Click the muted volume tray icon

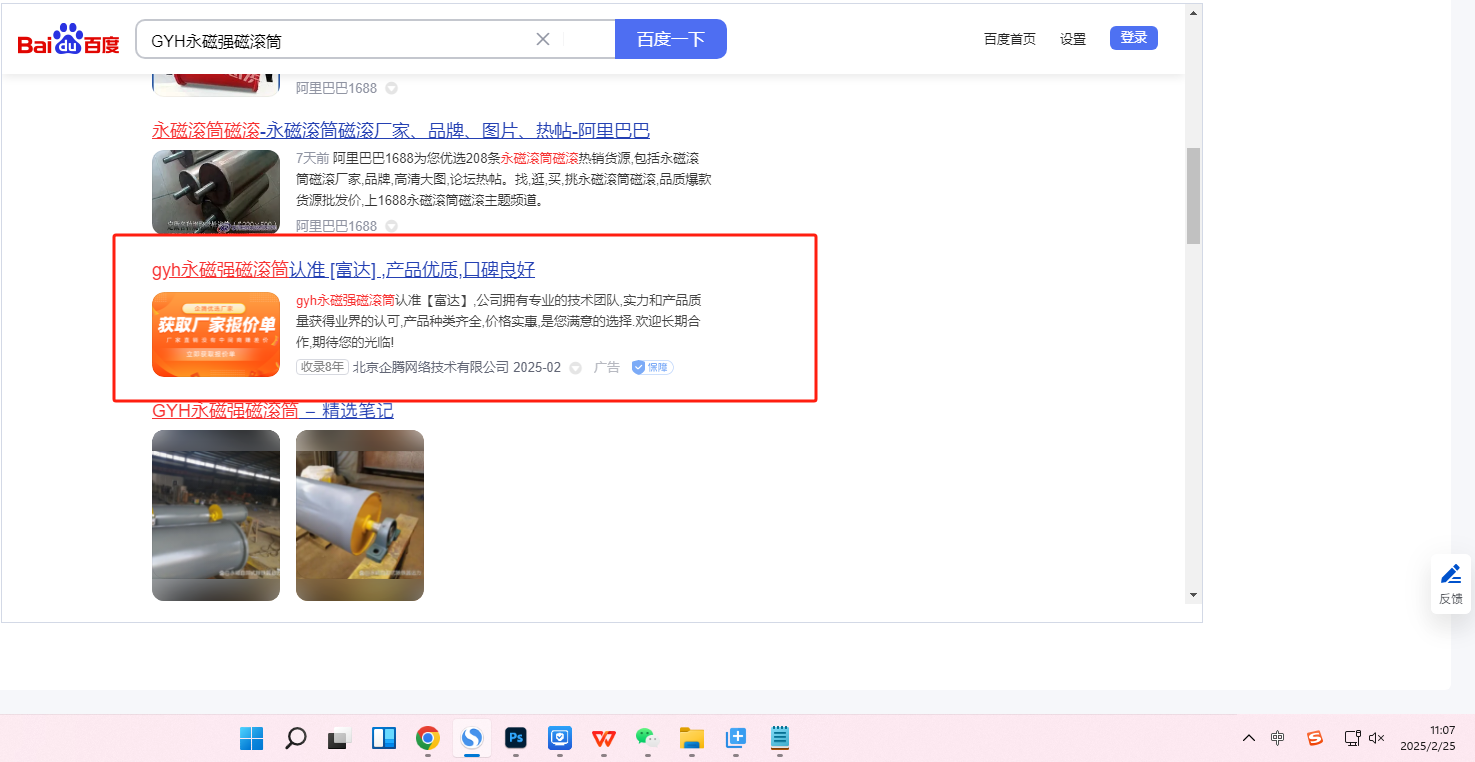[x=1377, y=738]
